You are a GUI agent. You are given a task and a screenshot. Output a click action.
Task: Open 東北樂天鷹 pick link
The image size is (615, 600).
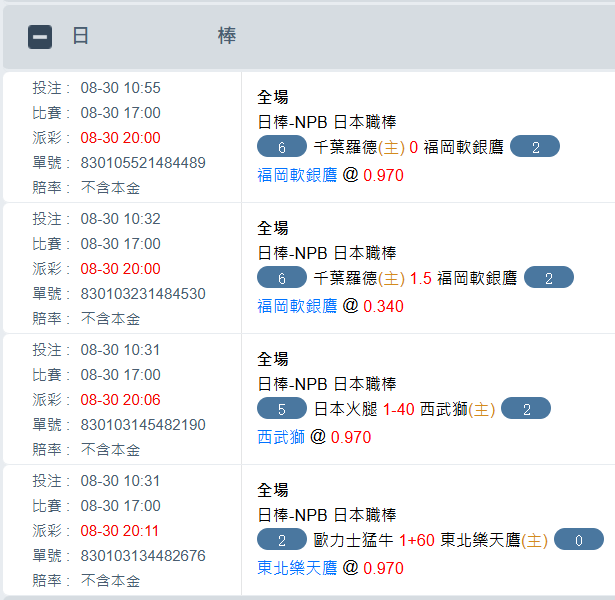tap(297, 568)
